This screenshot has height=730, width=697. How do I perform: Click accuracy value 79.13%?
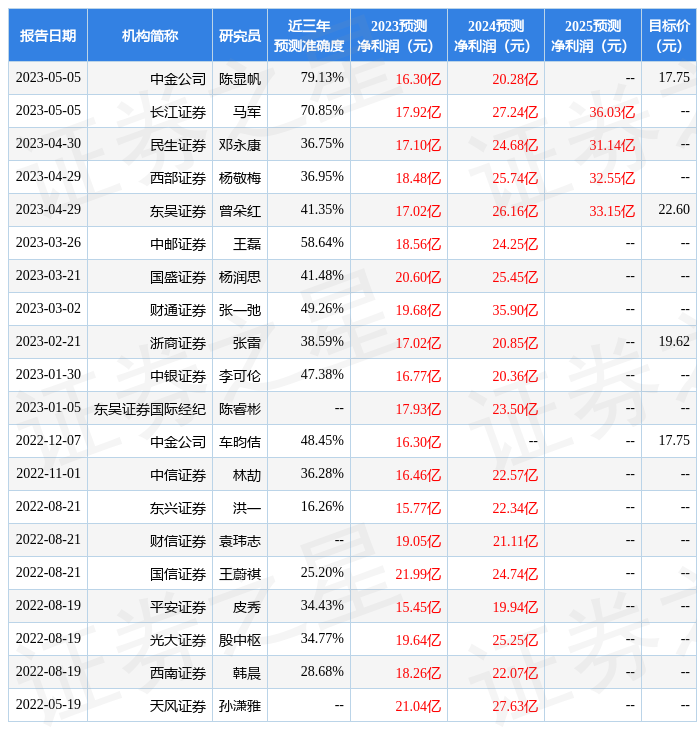point(322,77)
